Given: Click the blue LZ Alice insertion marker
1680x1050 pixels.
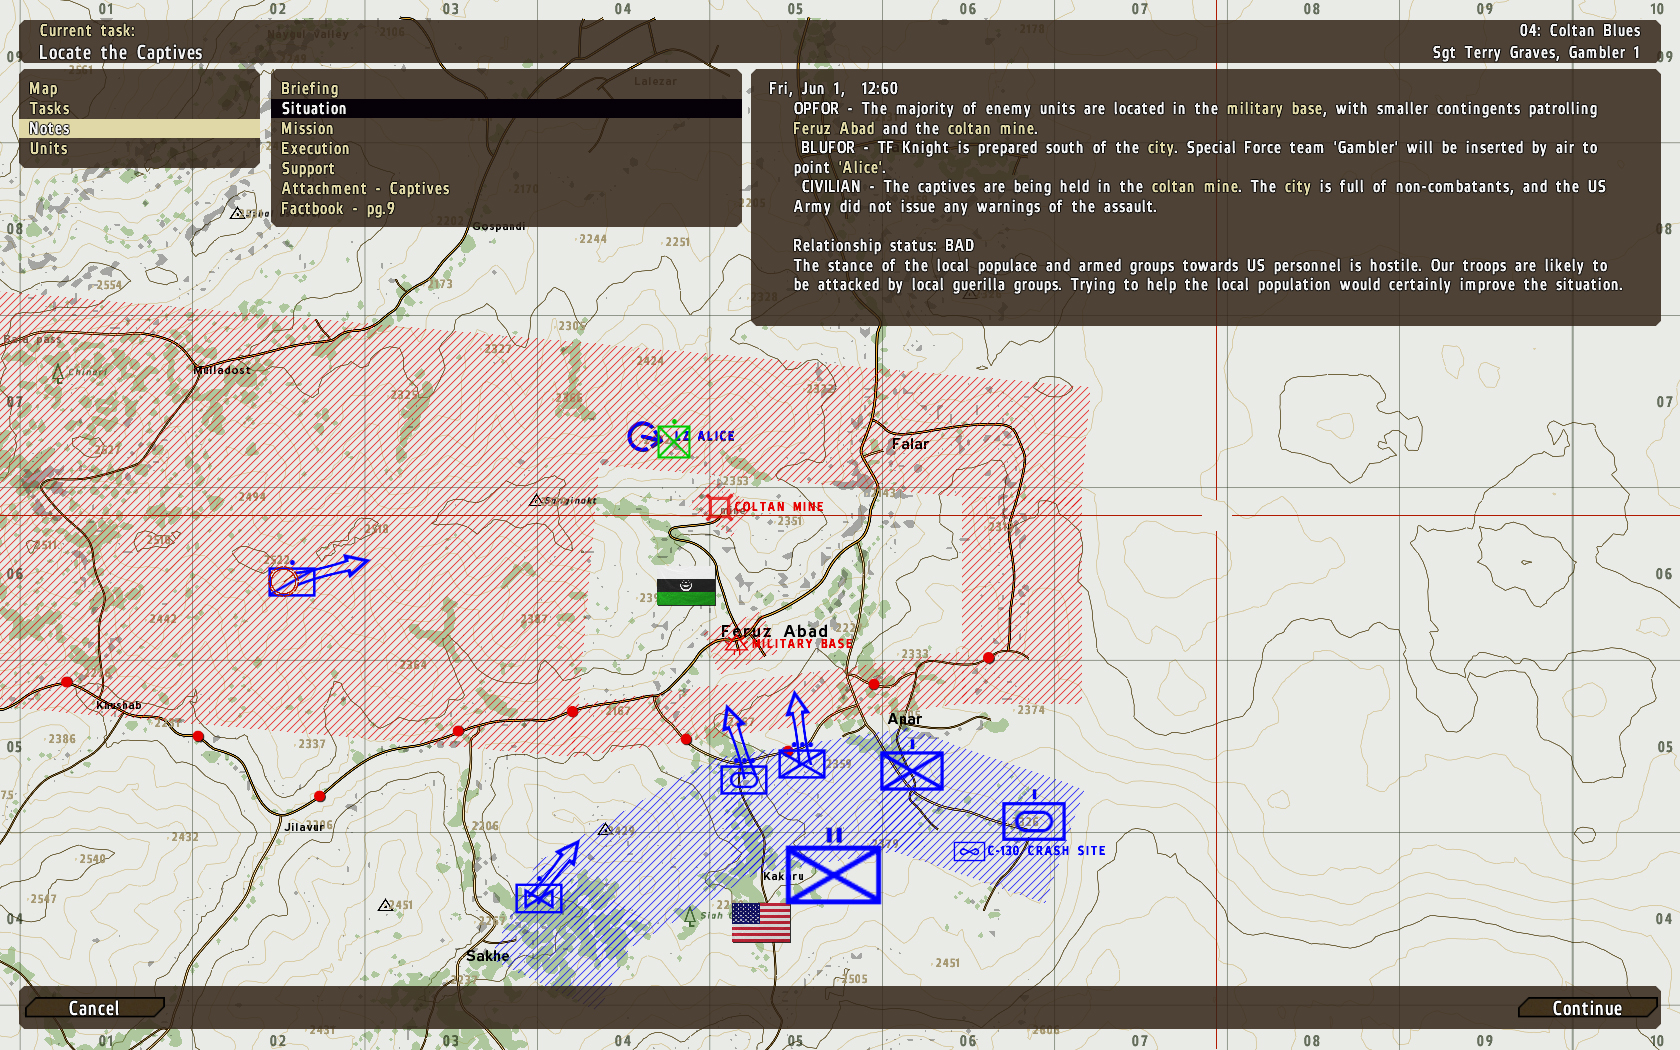Looking at the screenshot, I should [642, 436].
